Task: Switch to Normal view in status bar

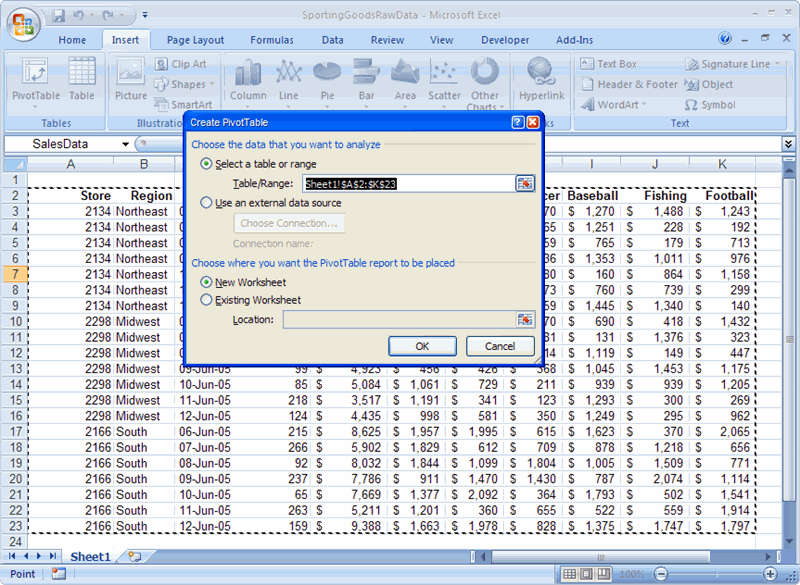Action: 569,574
